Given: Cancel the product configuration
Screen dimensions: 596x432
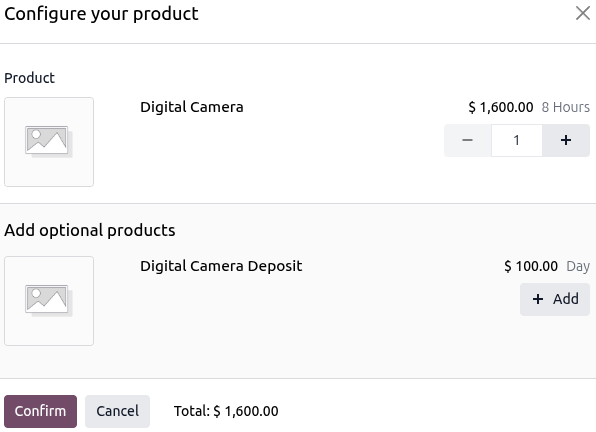Looking at the screenshot, I should pyautogui.click(x=117, y=411).
